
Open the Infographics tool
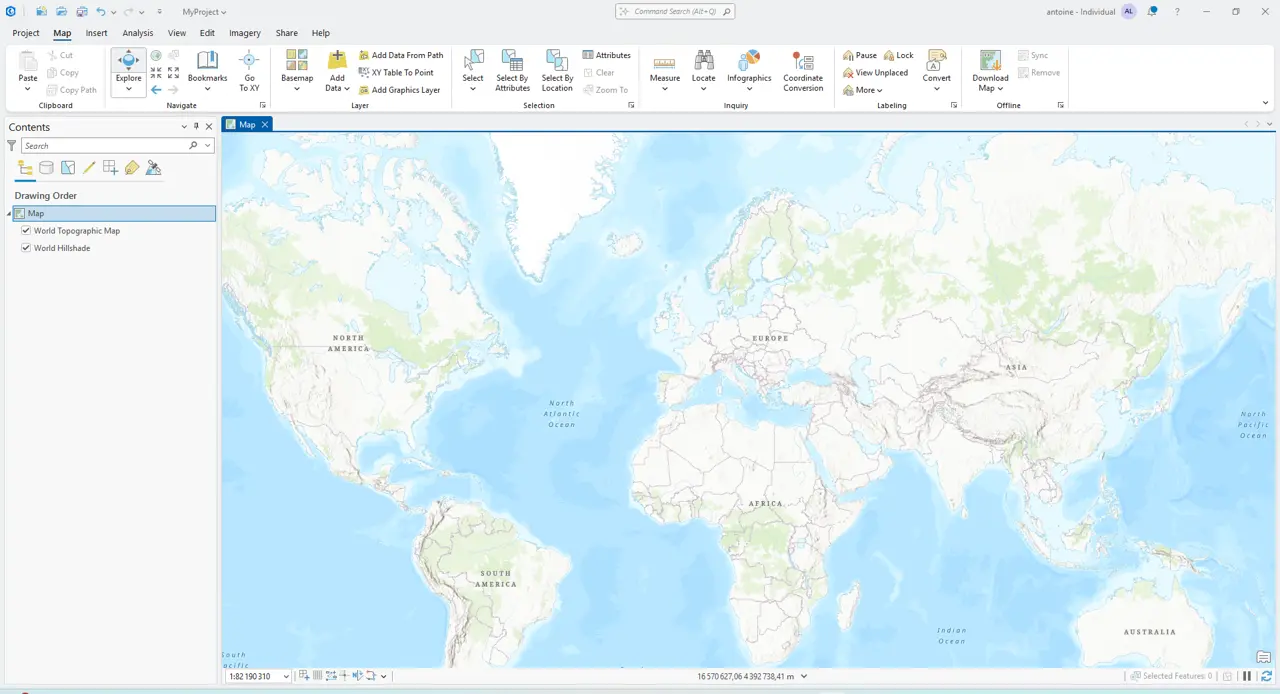(749, 70)
